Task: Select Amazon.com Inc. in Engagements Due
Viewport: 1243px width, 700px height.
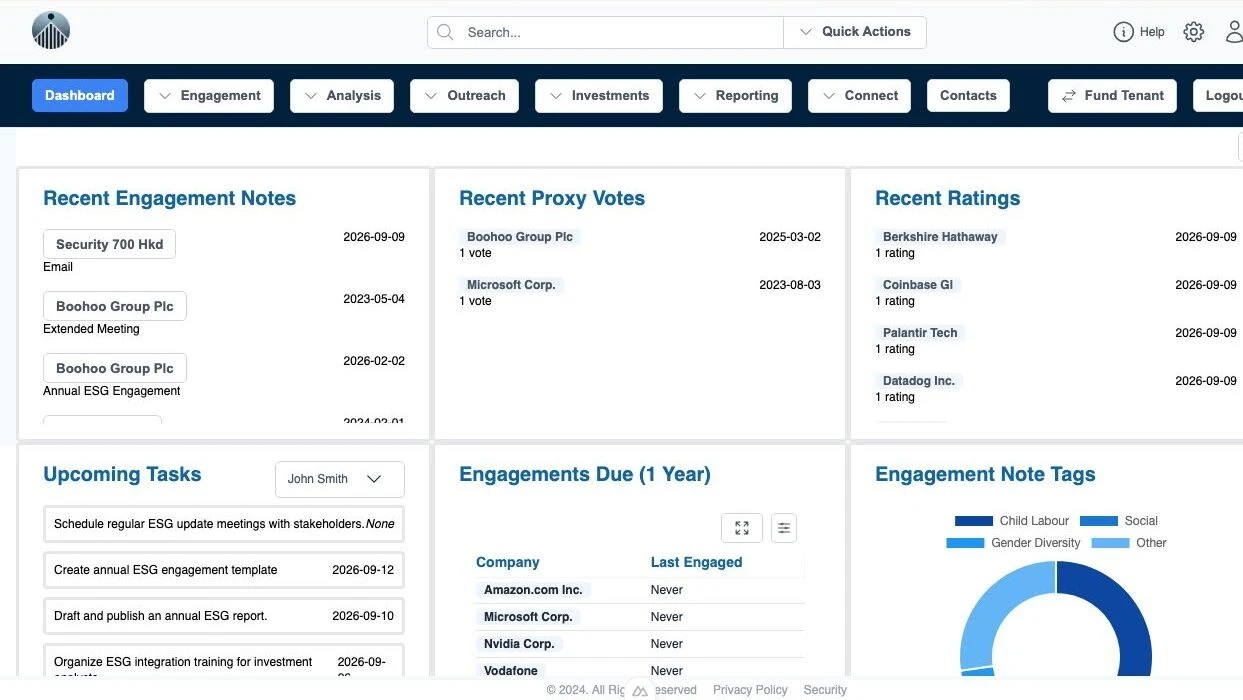Action: (x=533, y=590)
